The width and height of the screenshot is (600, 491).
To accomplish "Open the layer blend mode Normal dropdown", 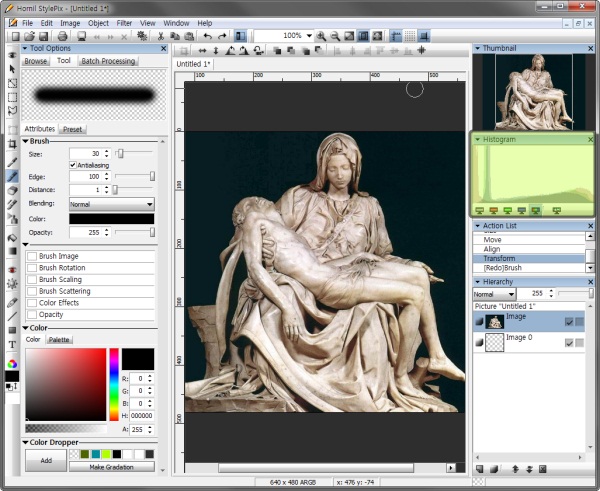I will click(x=495, y=294).
